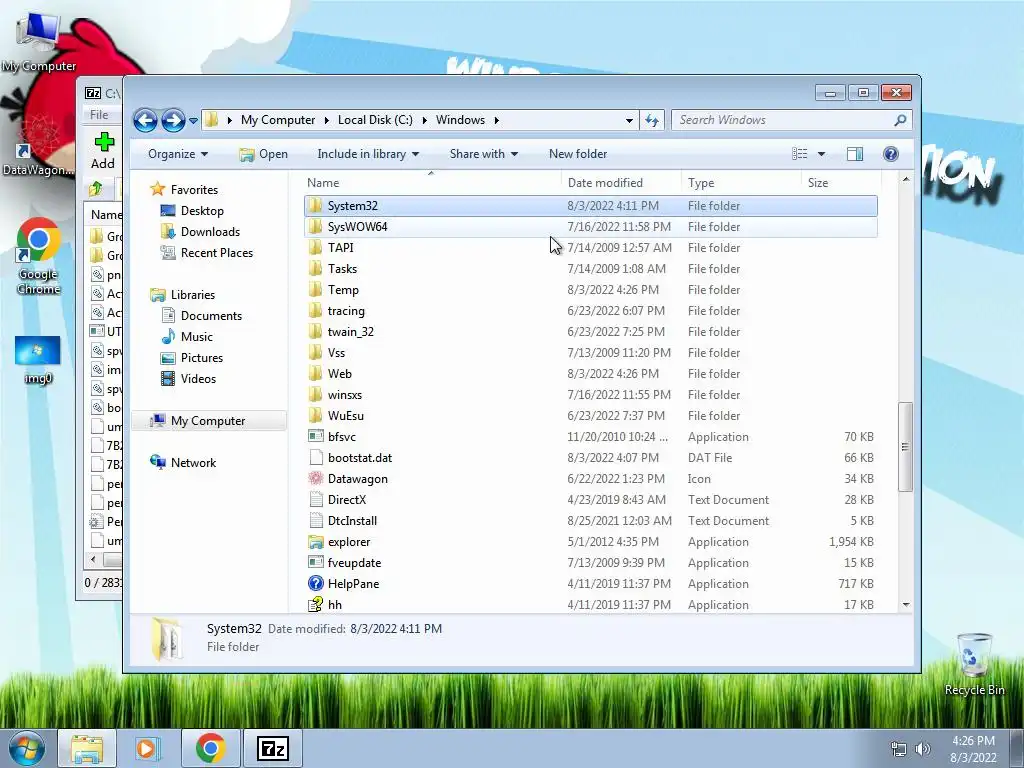This screenshot has width=1024, height=768.
Task: Change the view with the views icon
Action: click(x=800, y=154)
